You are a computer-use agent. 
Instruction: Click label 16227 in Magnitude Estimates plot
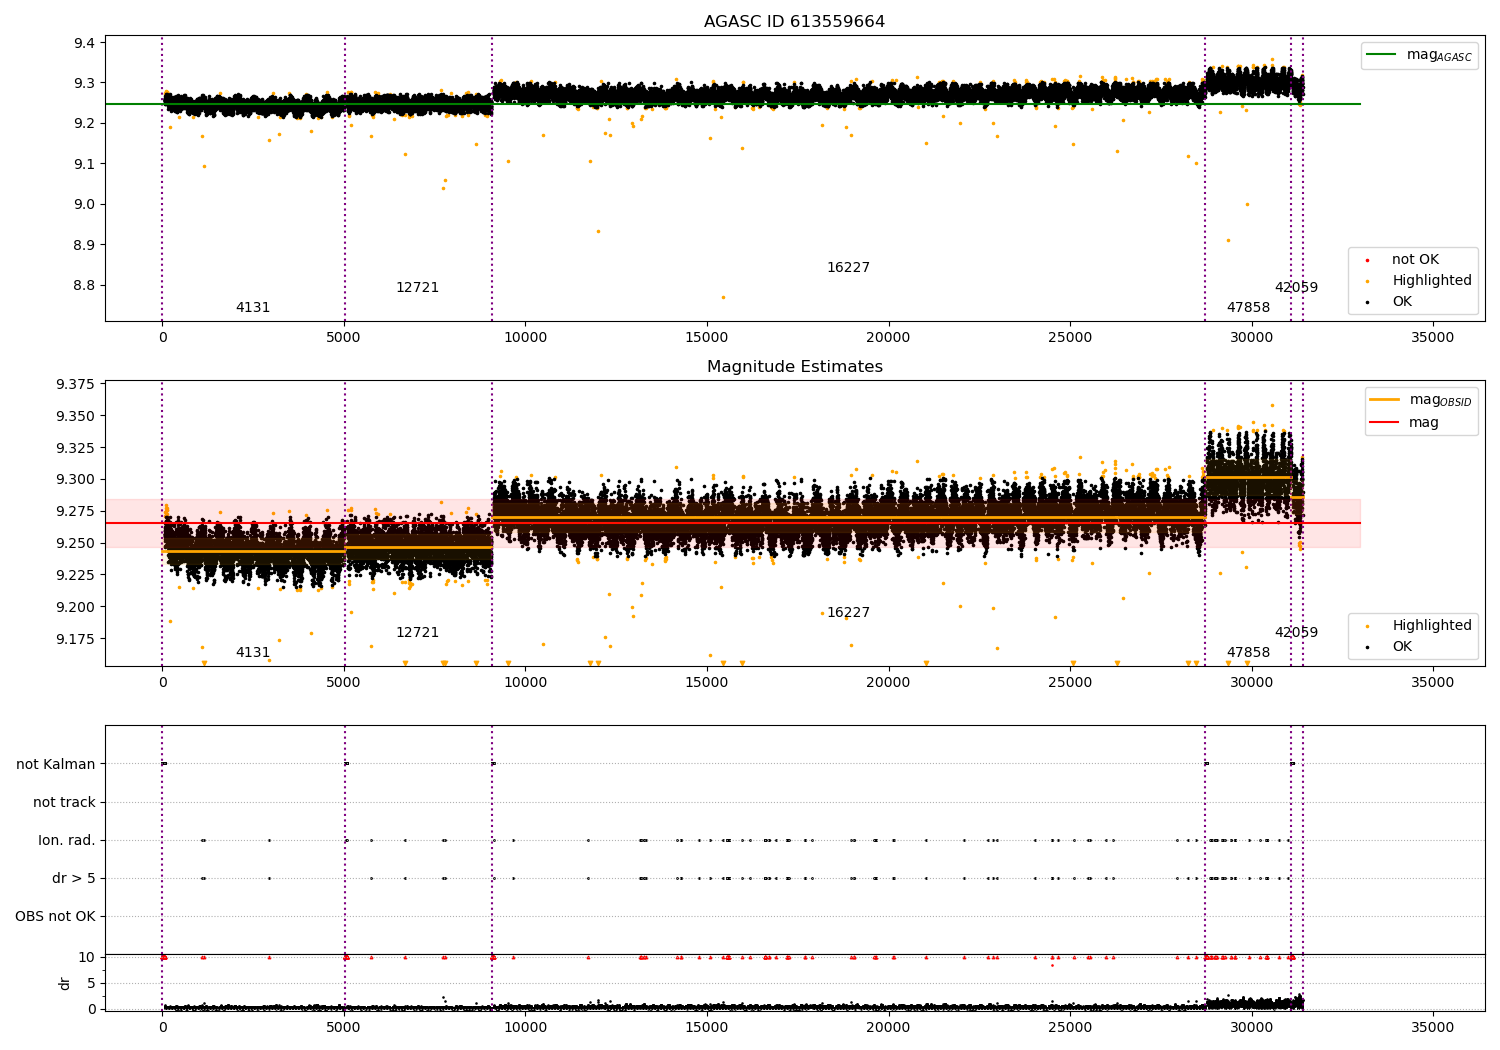[848, 613]
